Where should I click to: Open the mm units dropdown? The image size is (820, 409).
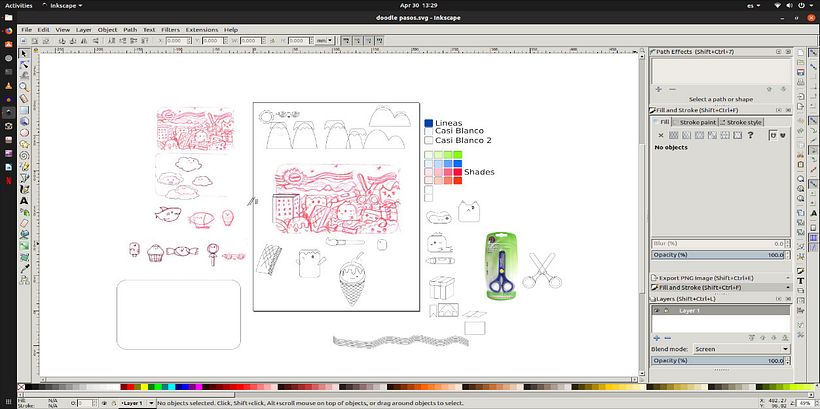[x=324, y=40]
